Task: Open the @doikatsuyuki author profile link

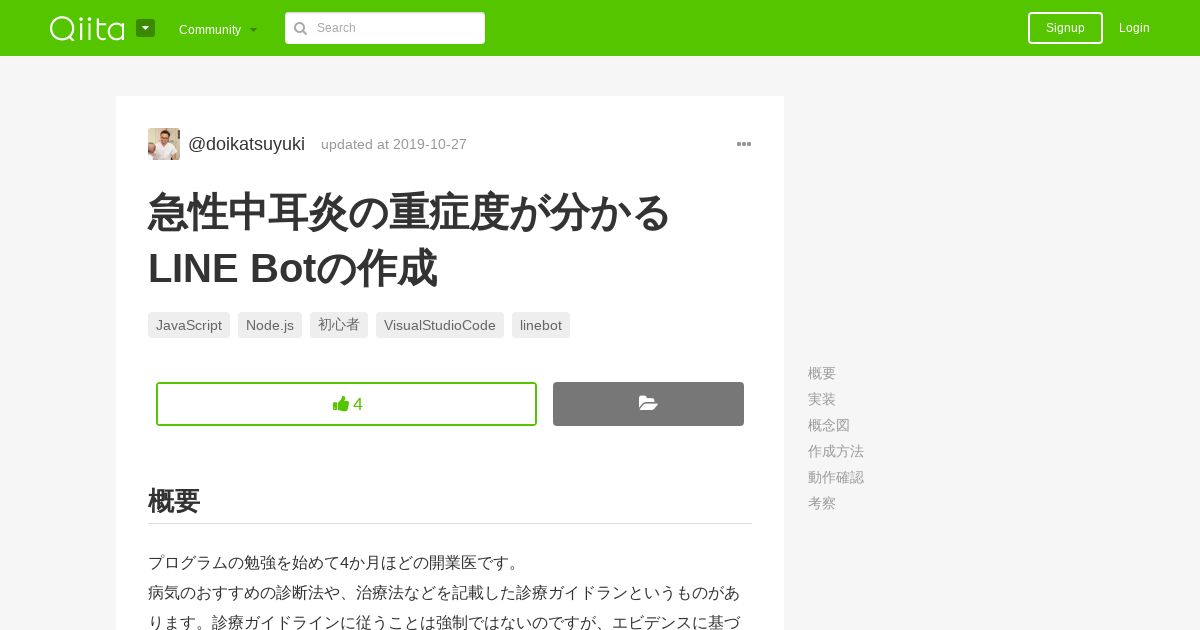Action: (x=246, y=144)
